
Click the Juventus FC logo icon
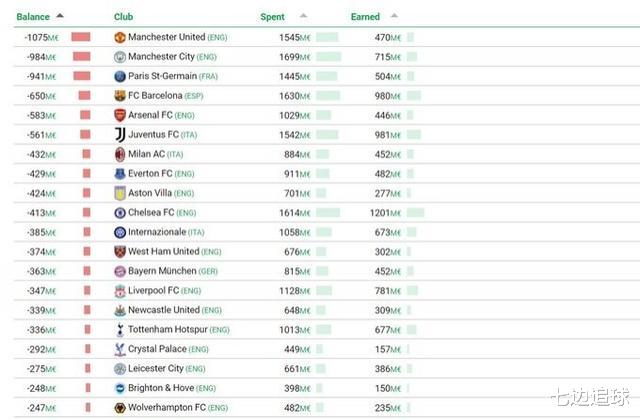(120, 135)
